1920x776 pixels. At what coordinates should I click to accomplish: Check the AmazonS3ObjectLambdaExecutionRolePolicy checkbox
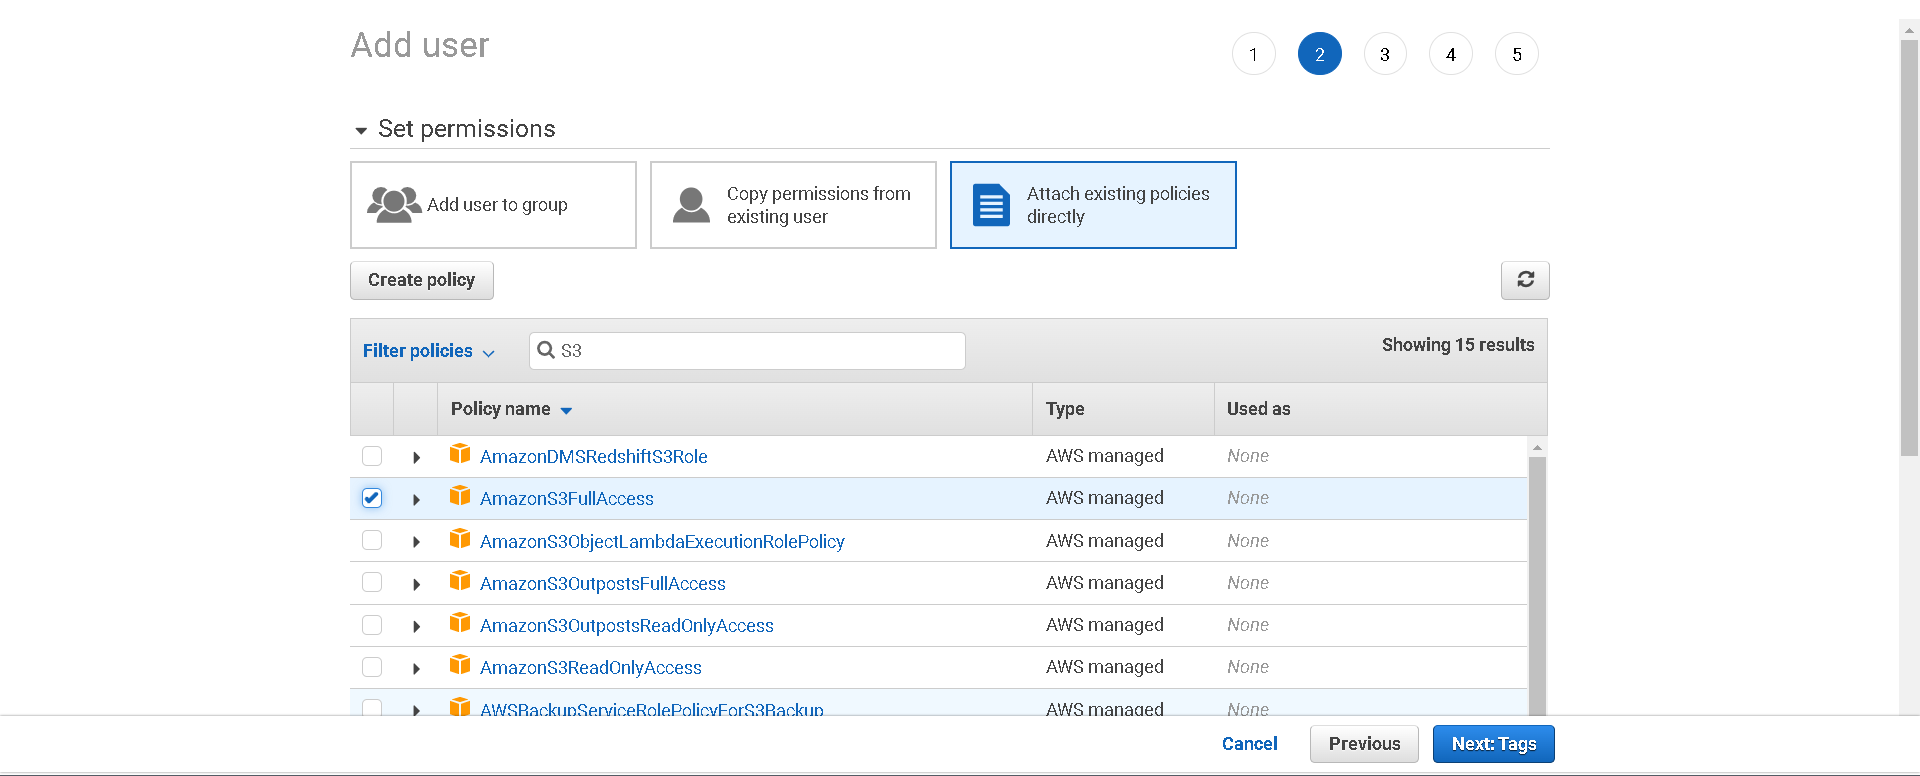[372, 540]
